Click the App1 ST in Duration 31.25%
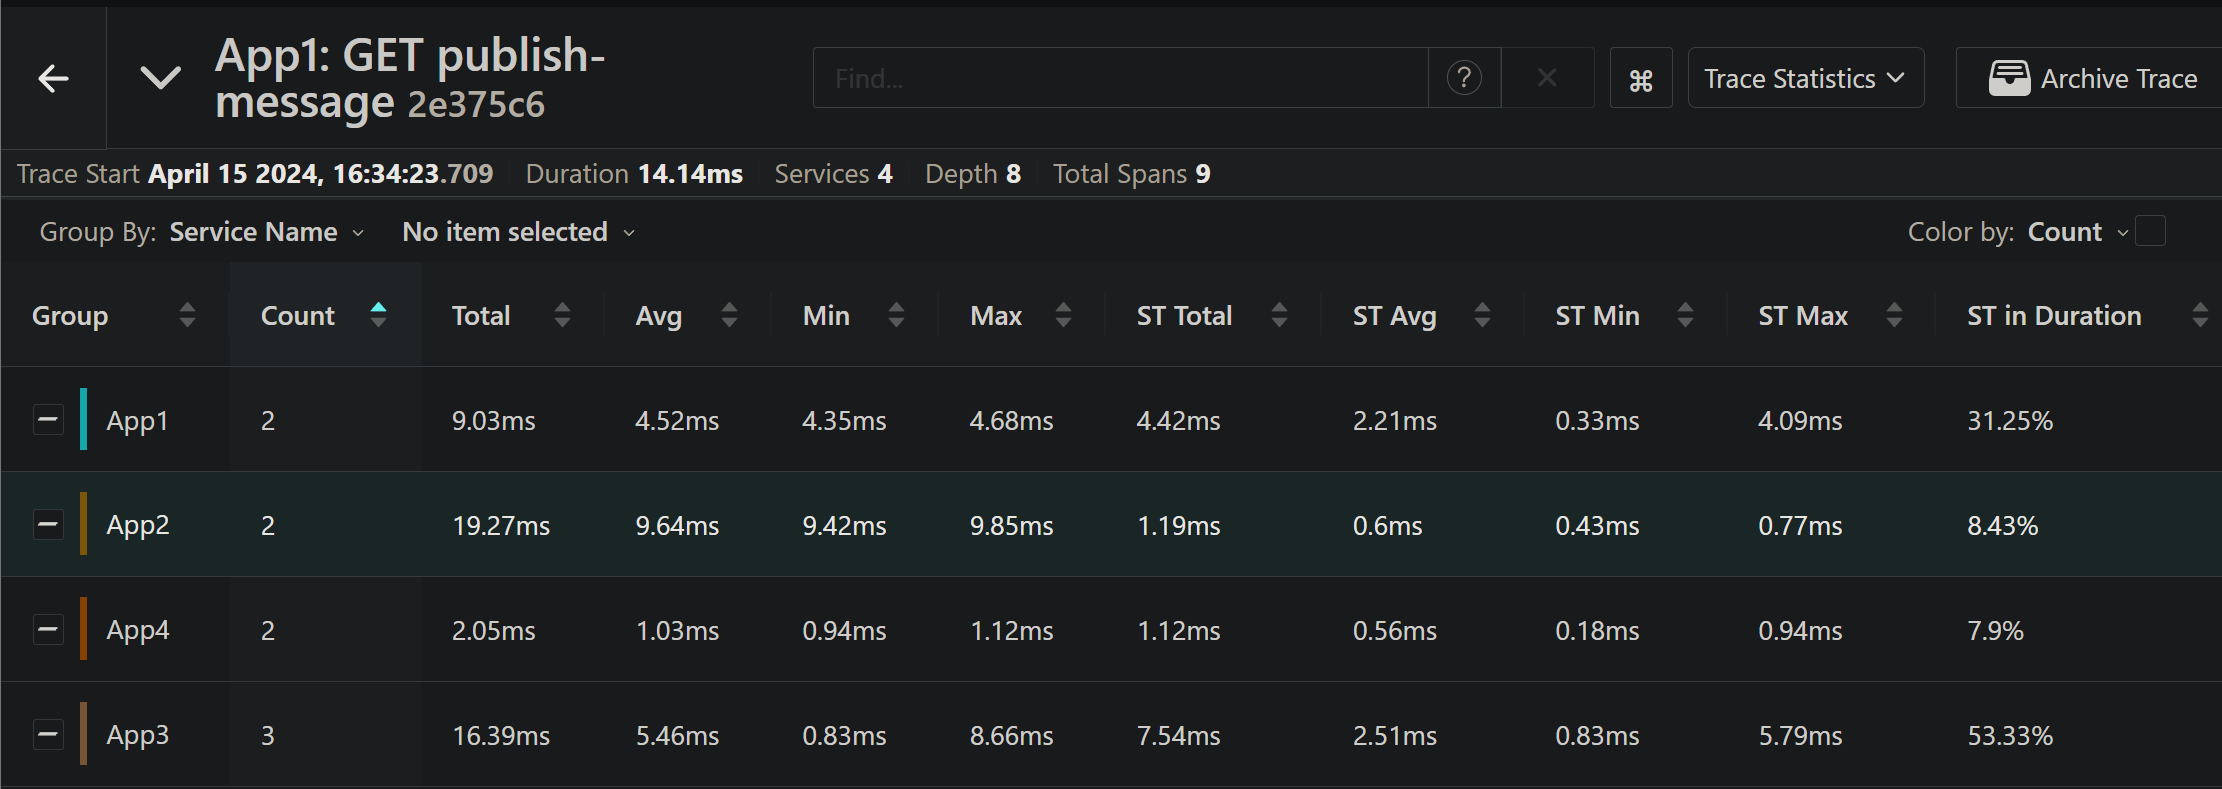 2010,421
